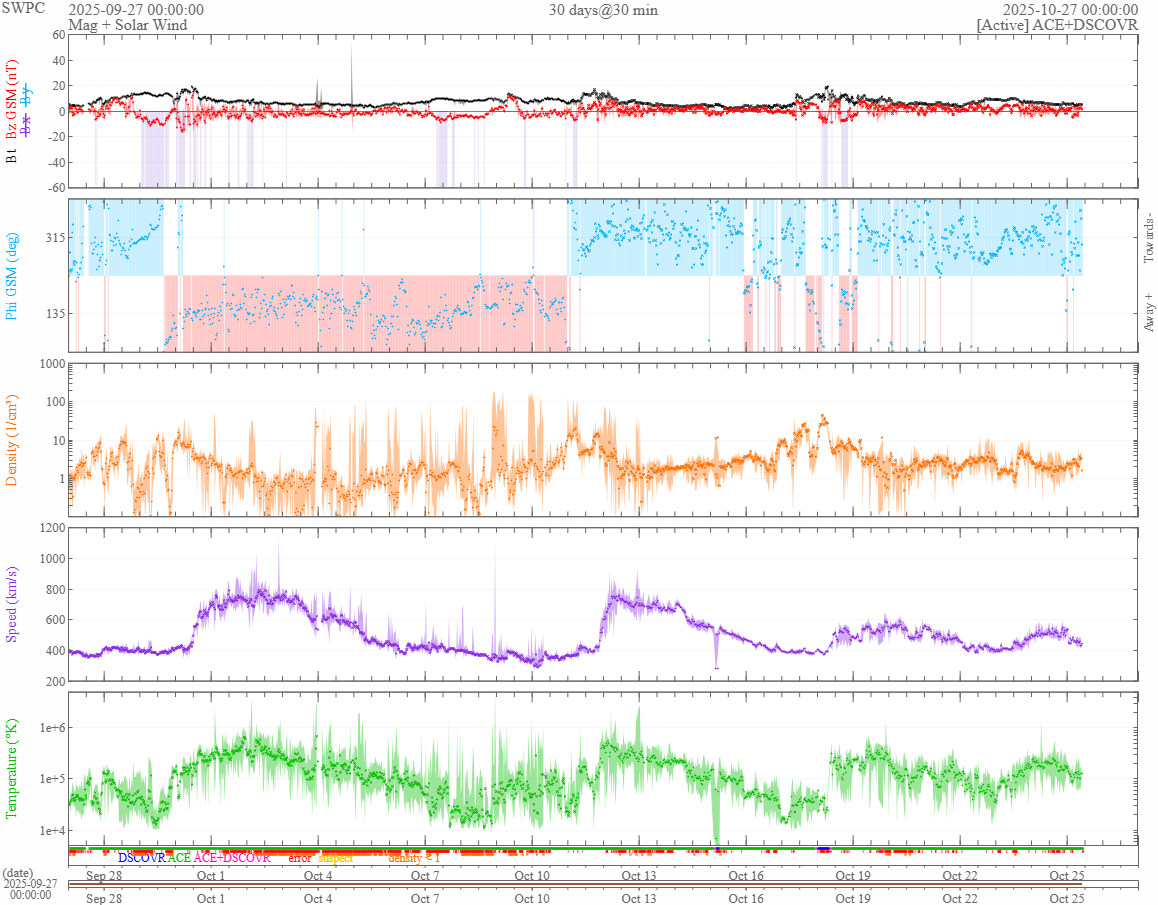This screenshot has width=1158, height=905.
Task: Click the bottom time range slider bar
Action: [x=603, y=883]
